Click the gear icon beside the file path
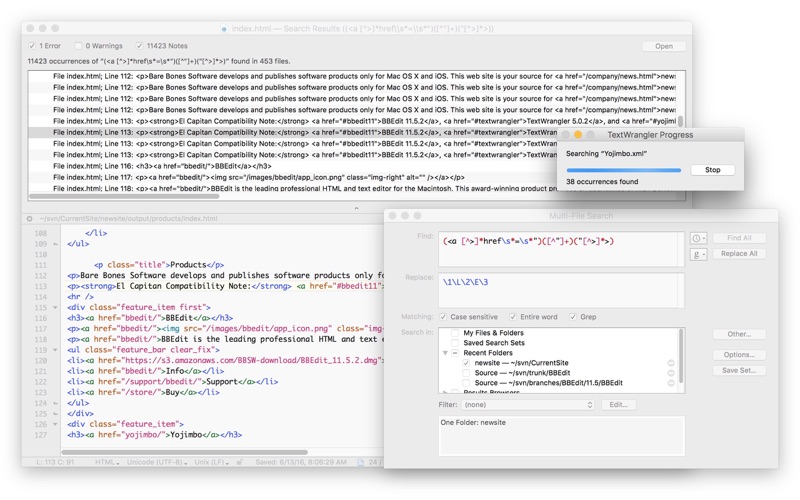This screenshot has height=500, width=800. (30, 218)
